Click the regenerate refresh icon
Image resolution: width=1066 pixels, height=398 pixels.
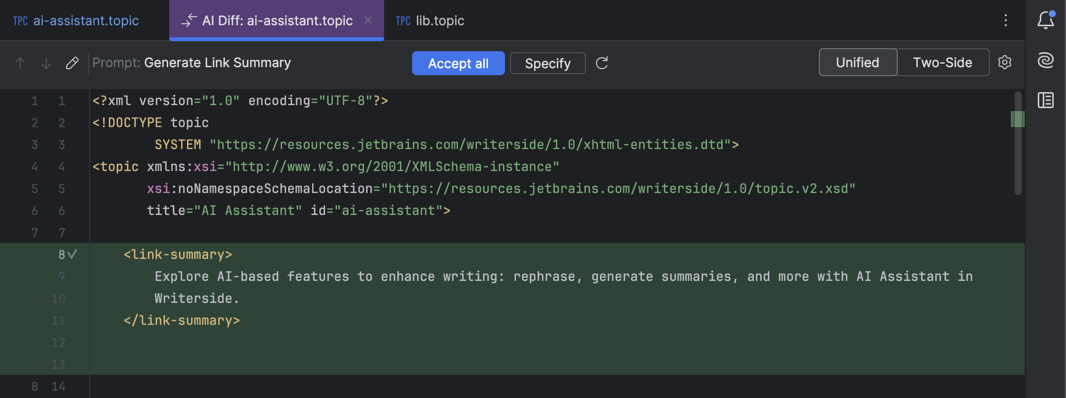(602, 63)
